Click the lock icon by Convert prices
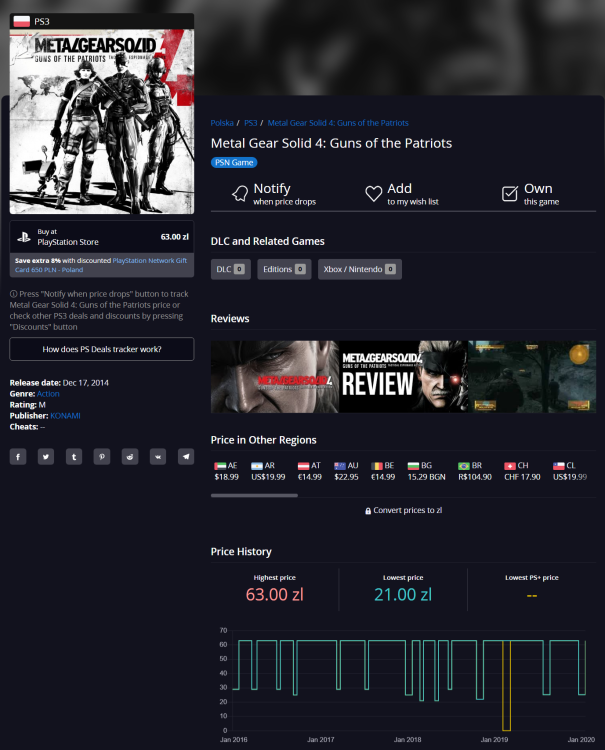 point(368,511)
